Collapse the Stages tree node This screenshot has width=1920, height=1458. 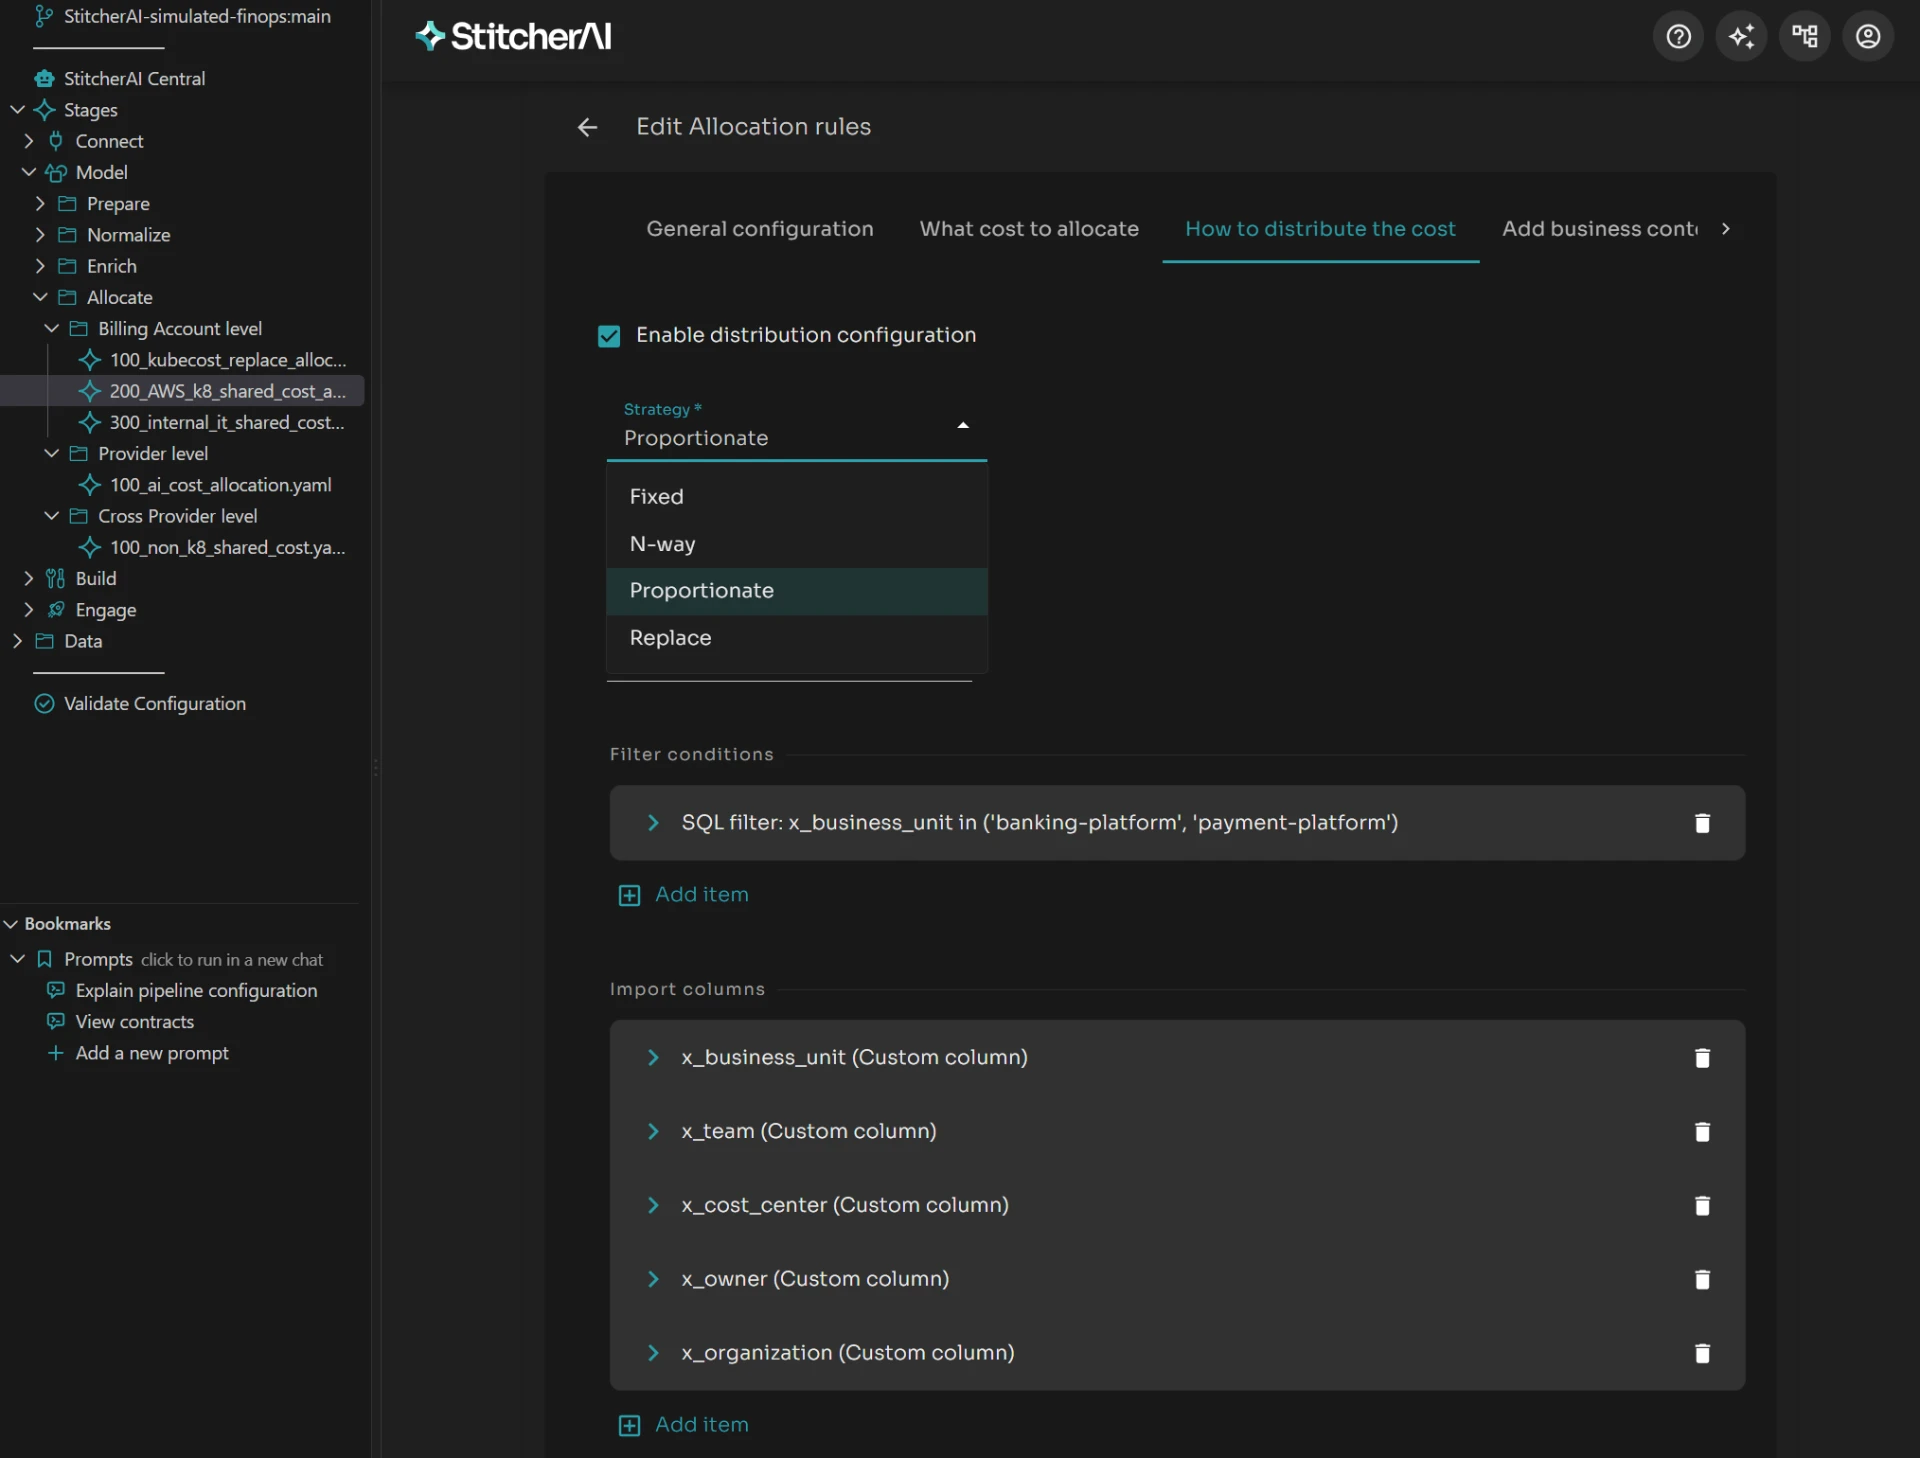(17, 109)
